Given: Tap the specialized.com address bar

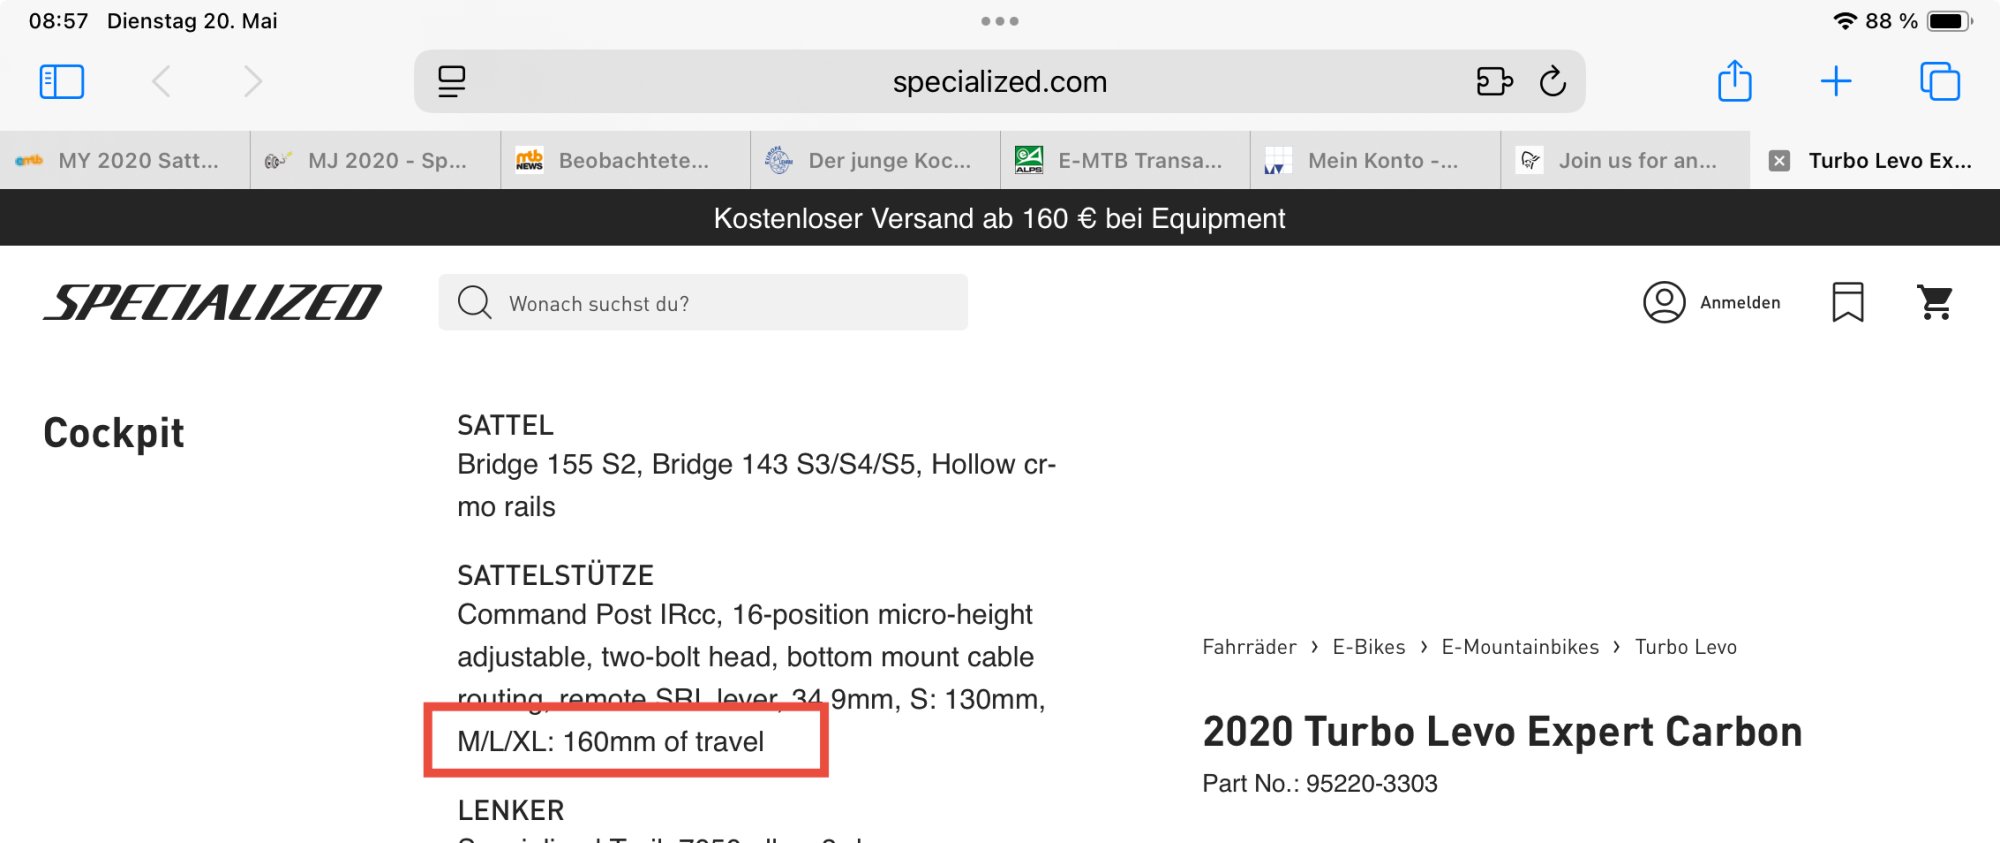Looking at the screenshot, I should [x=1000, y=81].
